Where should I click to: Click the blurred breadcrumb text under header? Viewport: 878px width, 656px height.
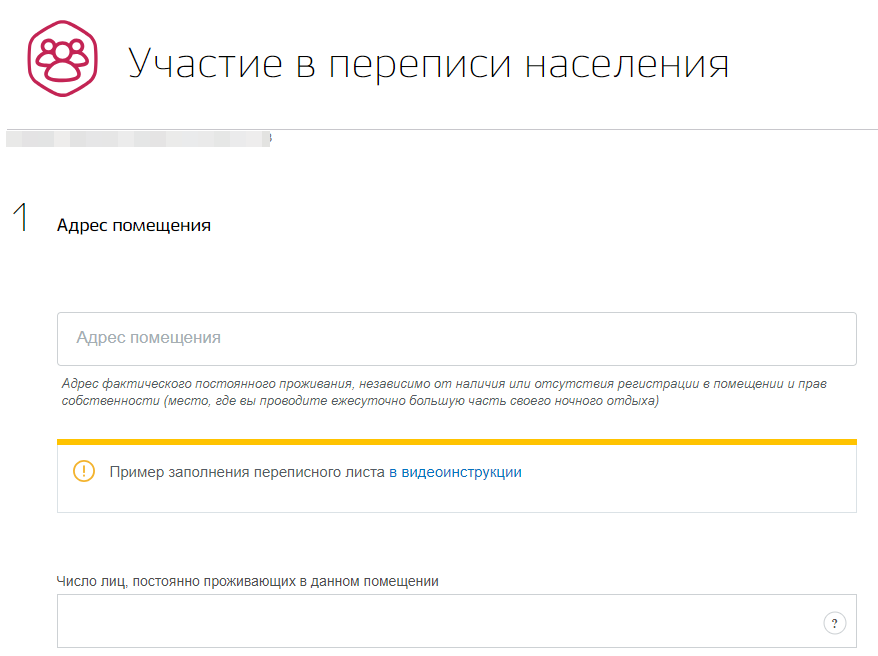click(x=138, y=139)
